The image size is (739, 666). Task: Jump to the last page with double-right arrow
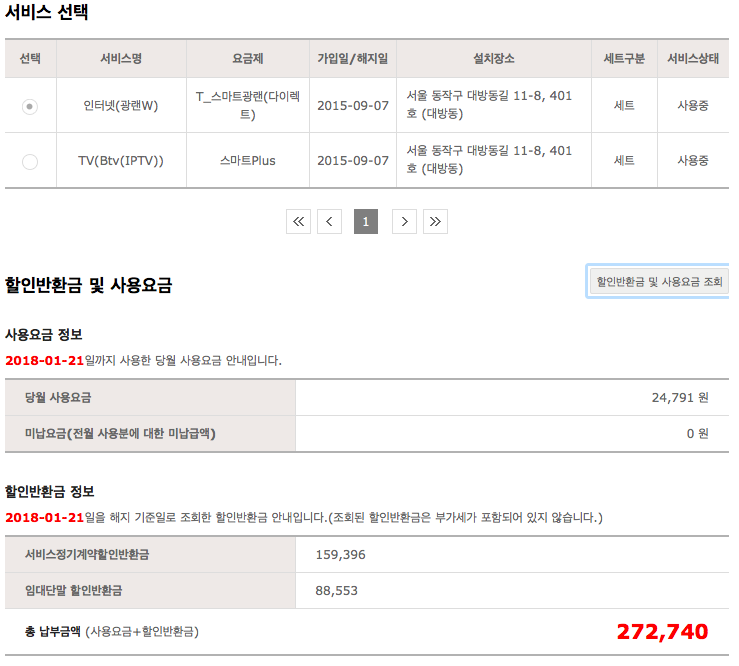click(x=435, y=222)
